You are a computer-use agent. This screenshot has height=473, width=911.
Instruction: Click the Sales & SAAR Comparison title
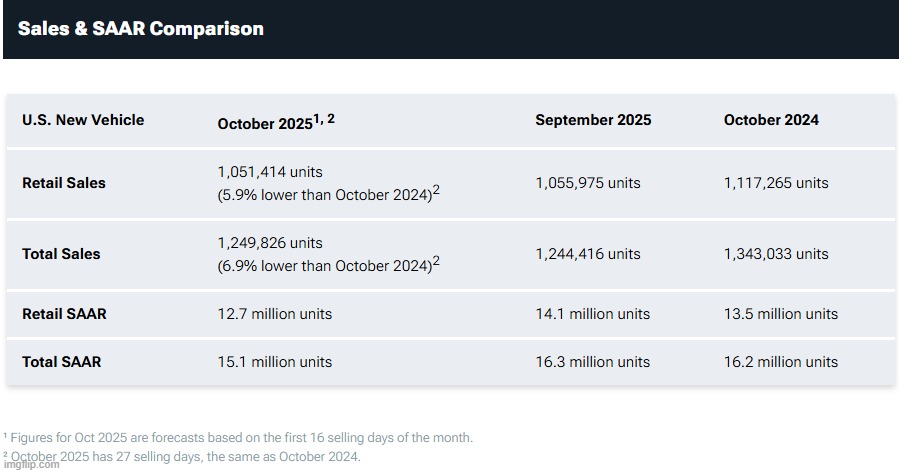pos(141,29)
